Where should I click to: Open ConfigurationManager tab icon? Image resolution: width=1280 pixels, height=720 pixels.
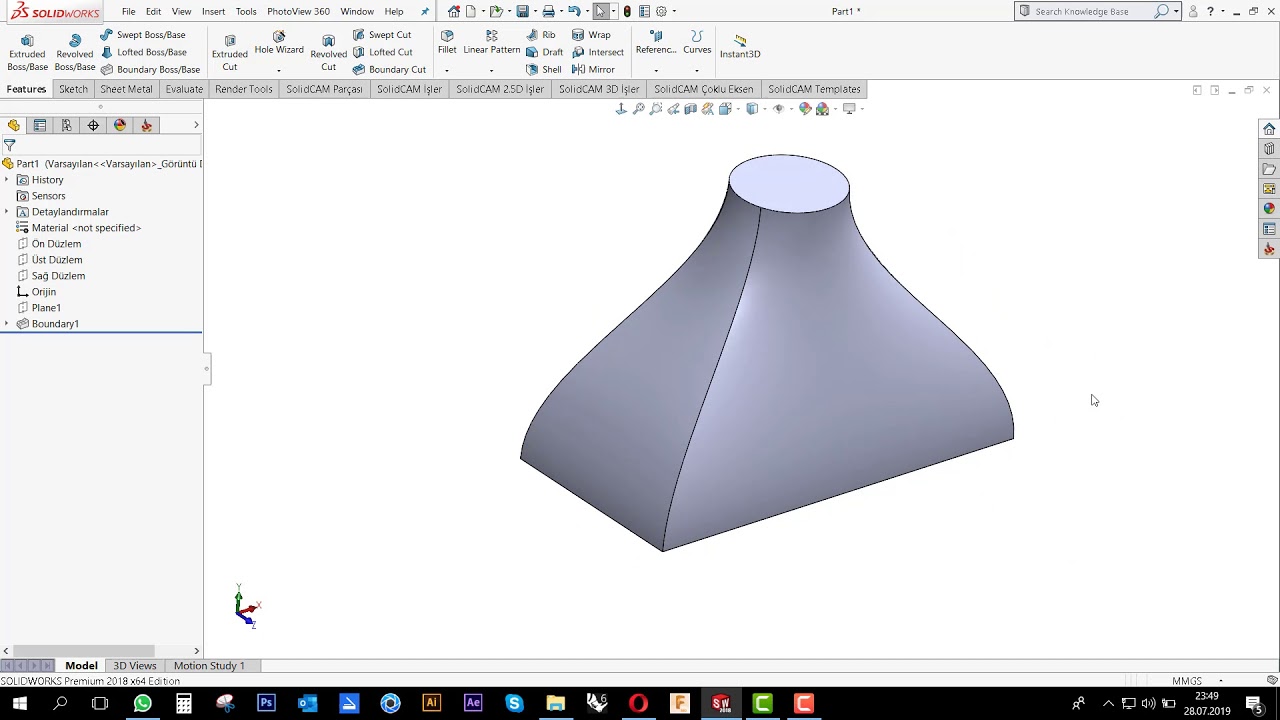coord(66,125)
